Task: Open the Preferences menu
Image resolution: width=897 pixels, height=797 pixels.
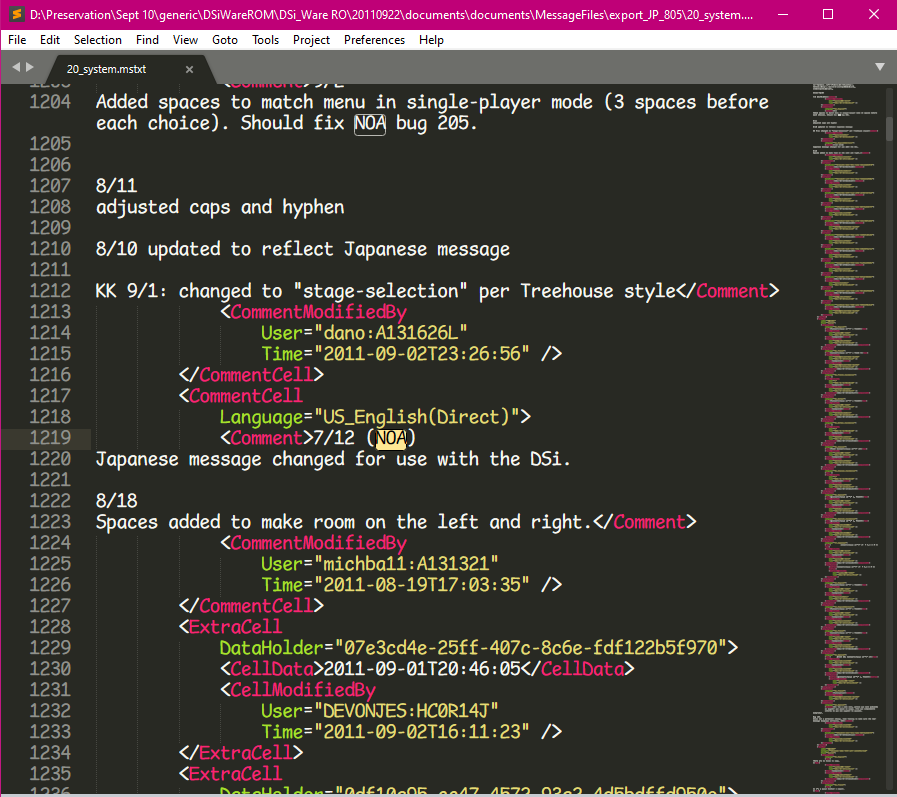Action: (x=374, y=40)
